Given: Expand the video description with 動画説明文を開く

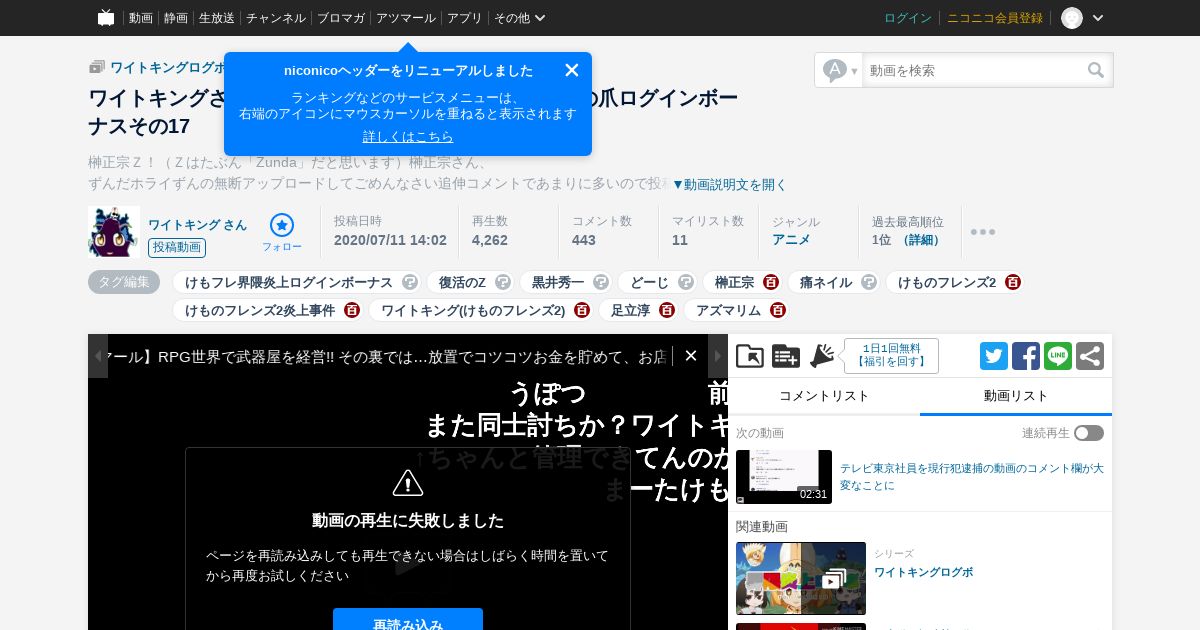Looking at the screenshot, I should click(730, 184).
